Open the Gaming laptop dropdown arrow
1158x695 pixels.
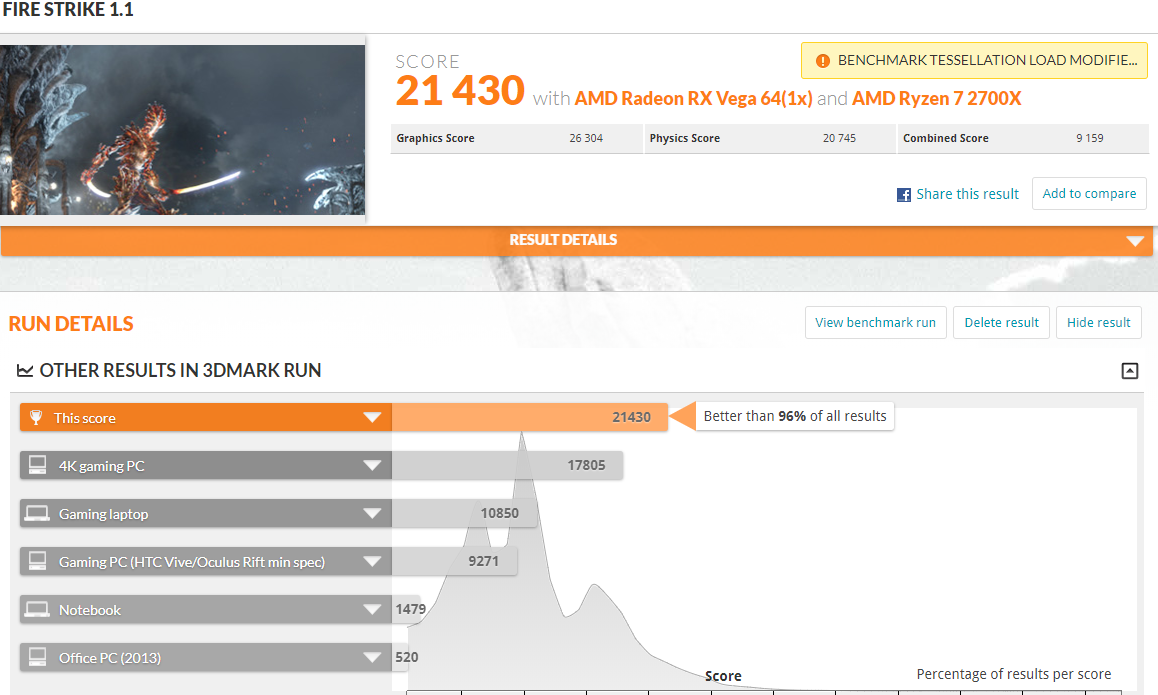pyautogui.click(x=372, y=513)
